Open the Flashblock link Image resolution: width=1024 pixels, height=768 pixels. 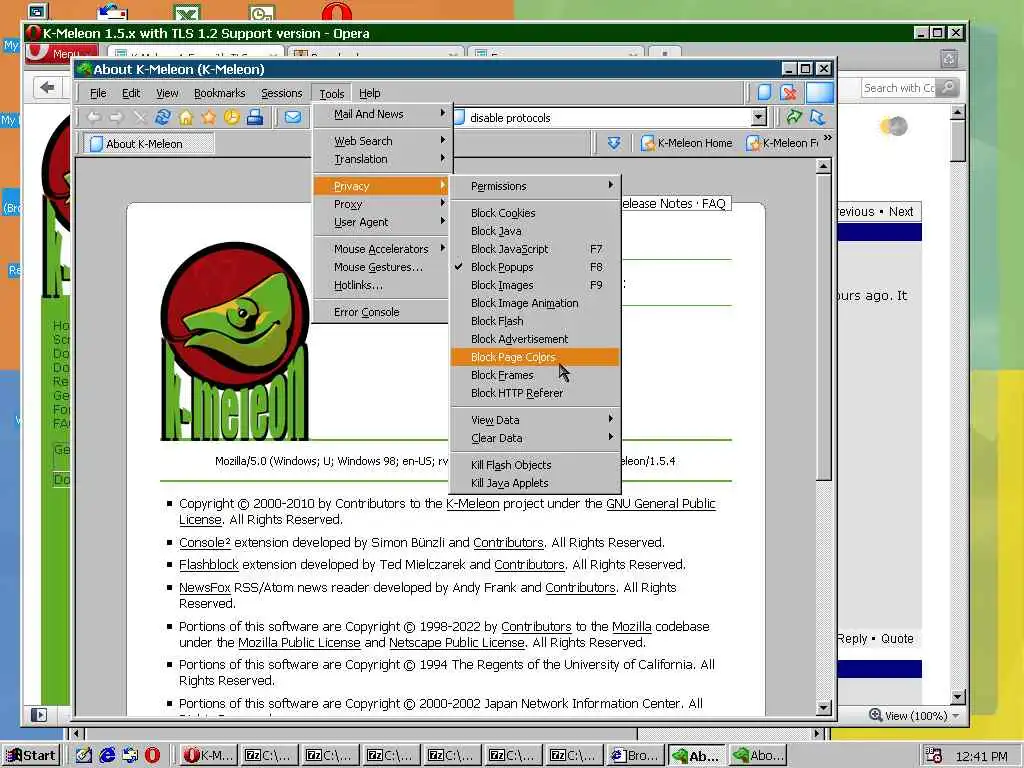coord(209,564)
